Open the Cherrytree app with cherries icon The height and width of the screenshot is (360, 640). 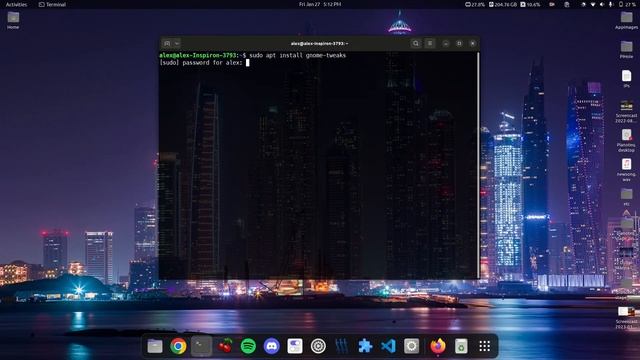225,346
